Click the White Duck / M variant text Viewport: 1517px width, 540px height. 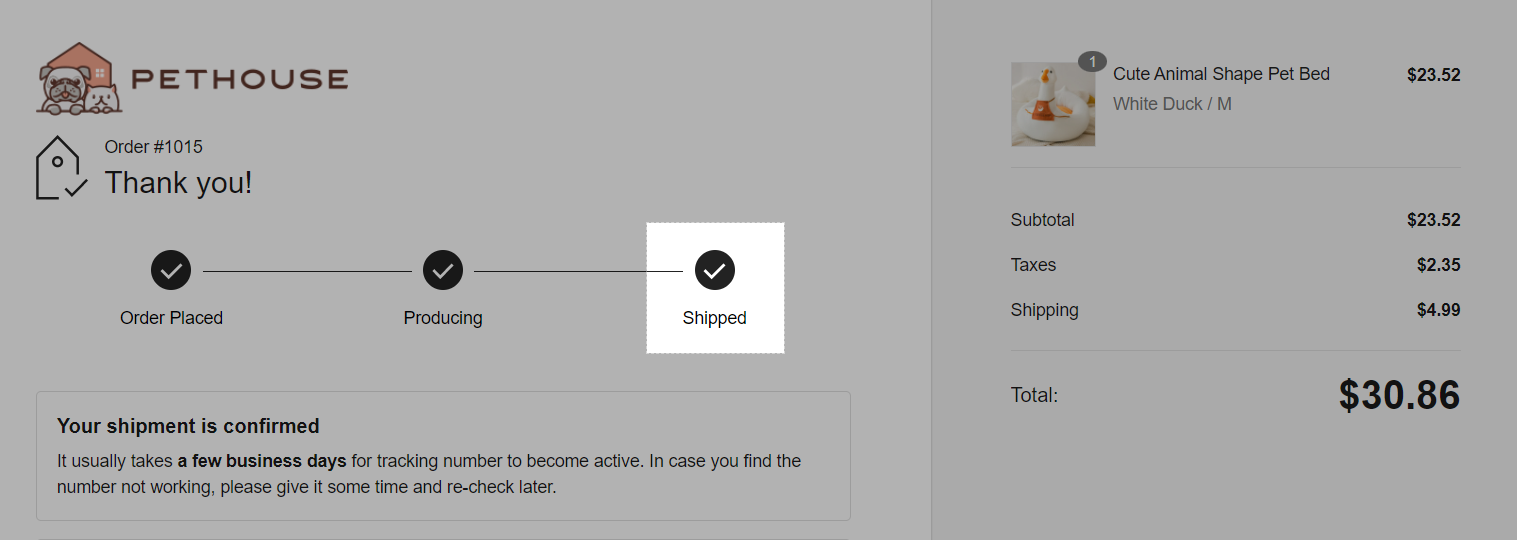point(1172,104)
